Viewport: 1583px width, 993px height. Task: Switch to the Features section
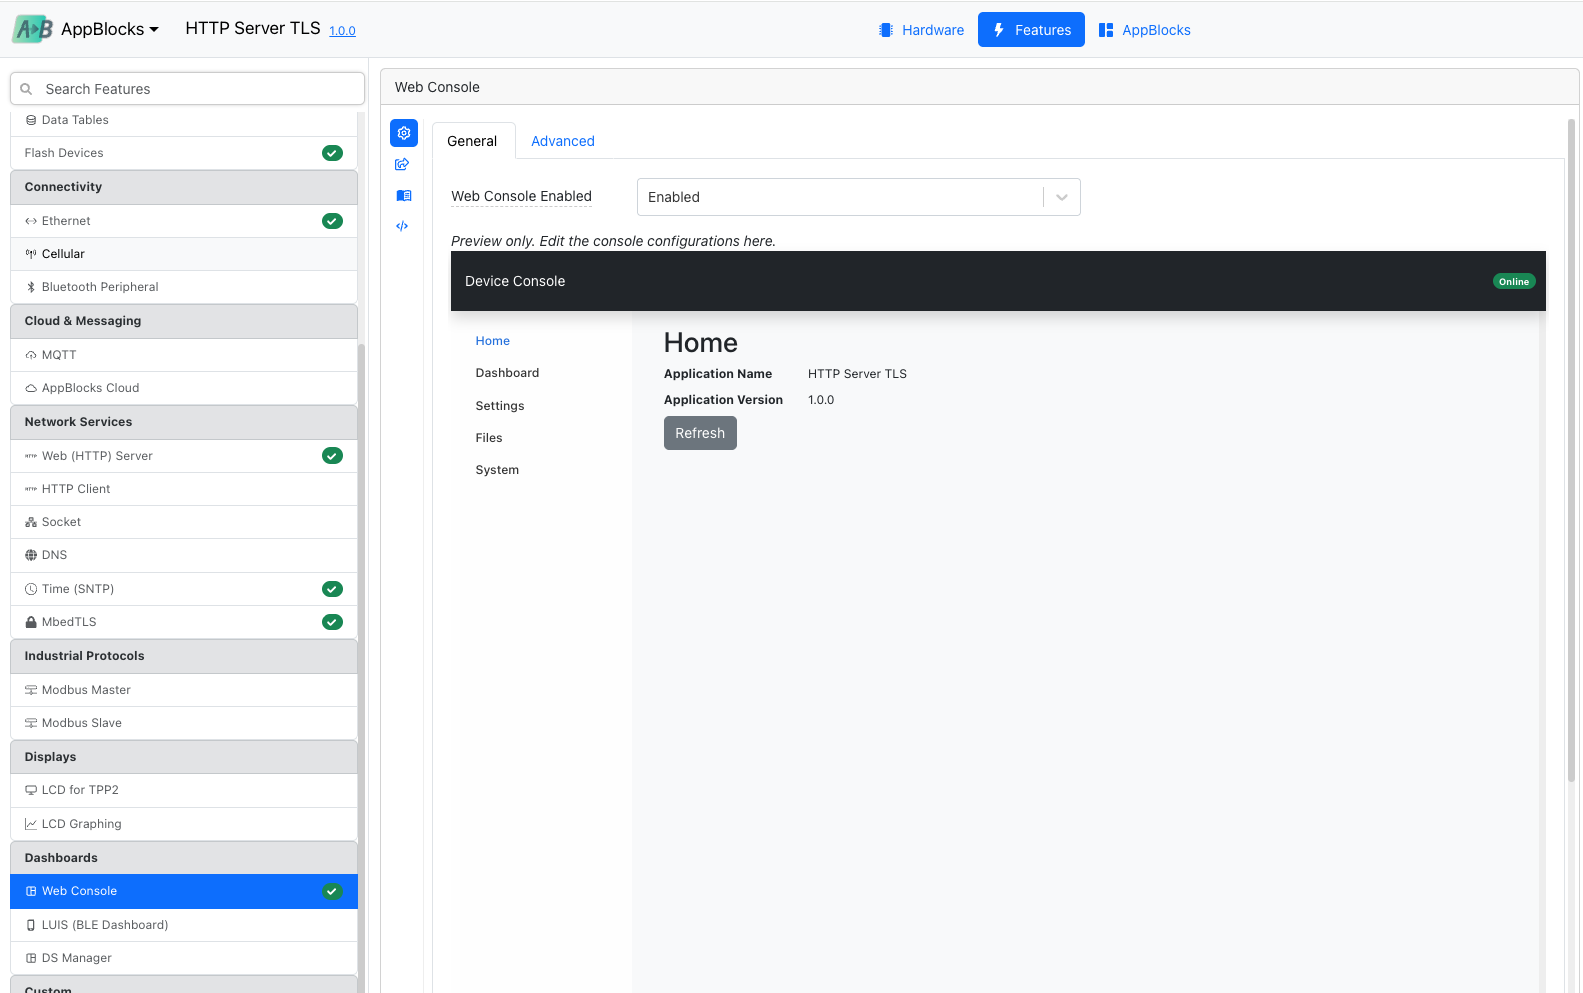point(1031,30)
